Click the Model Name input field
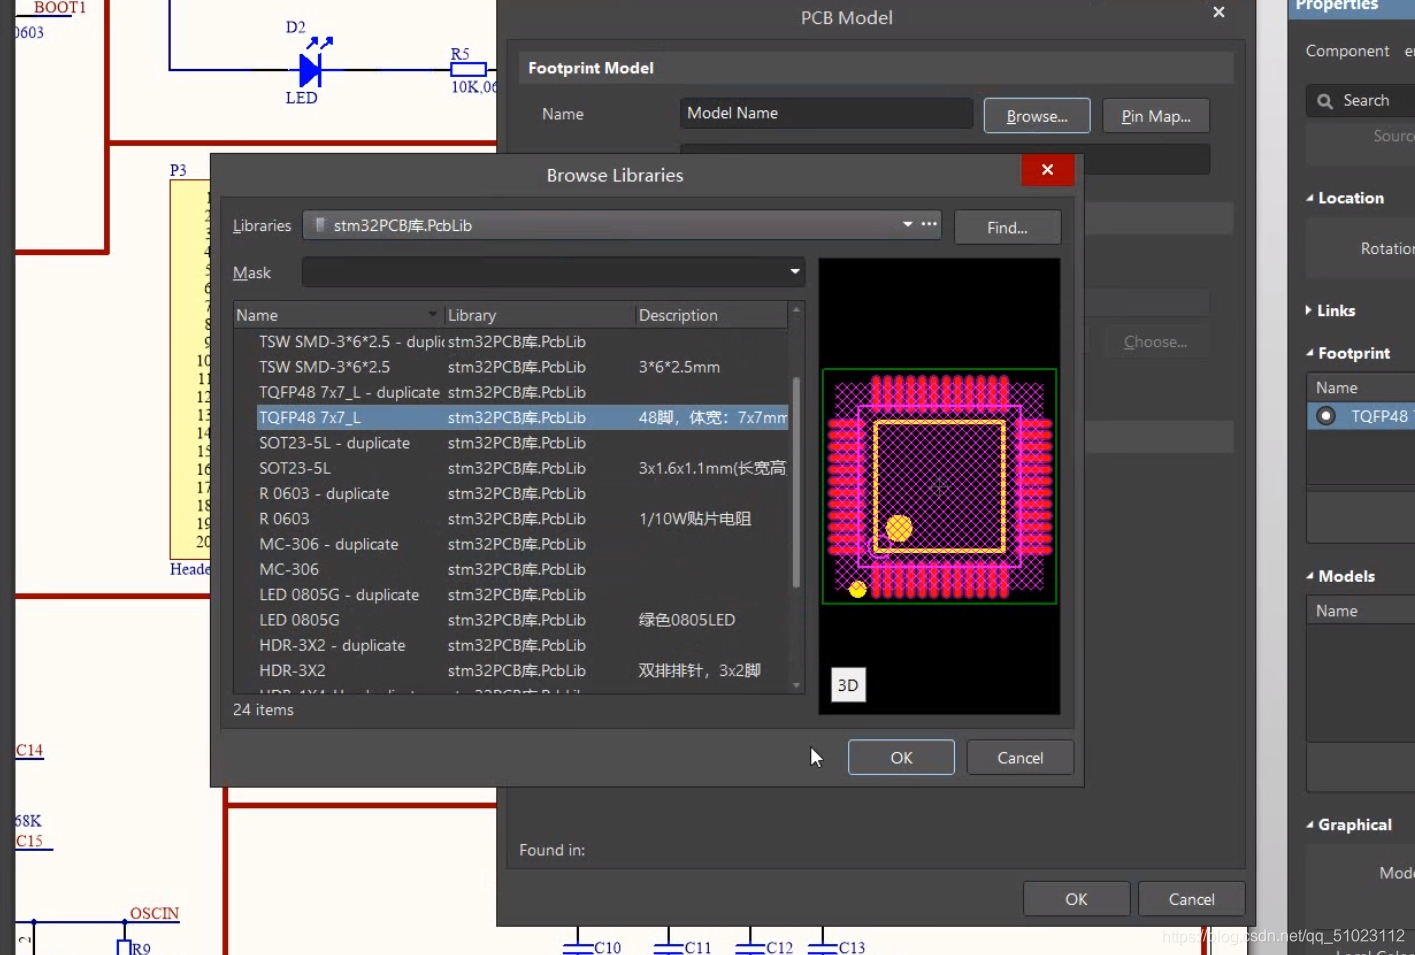The height and width of the screenshot is (955, 1415). [826, 113]
